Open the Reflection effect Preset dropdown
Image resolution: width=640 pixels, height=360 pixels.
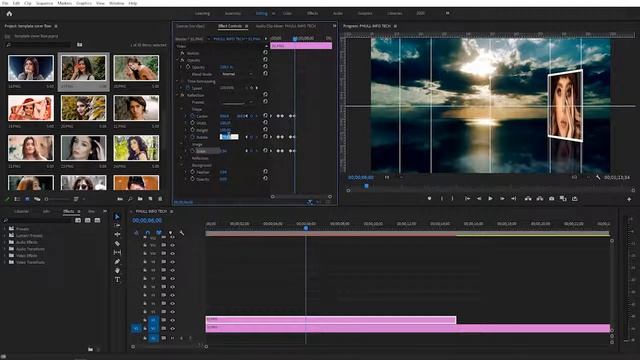tap(237, 102)
